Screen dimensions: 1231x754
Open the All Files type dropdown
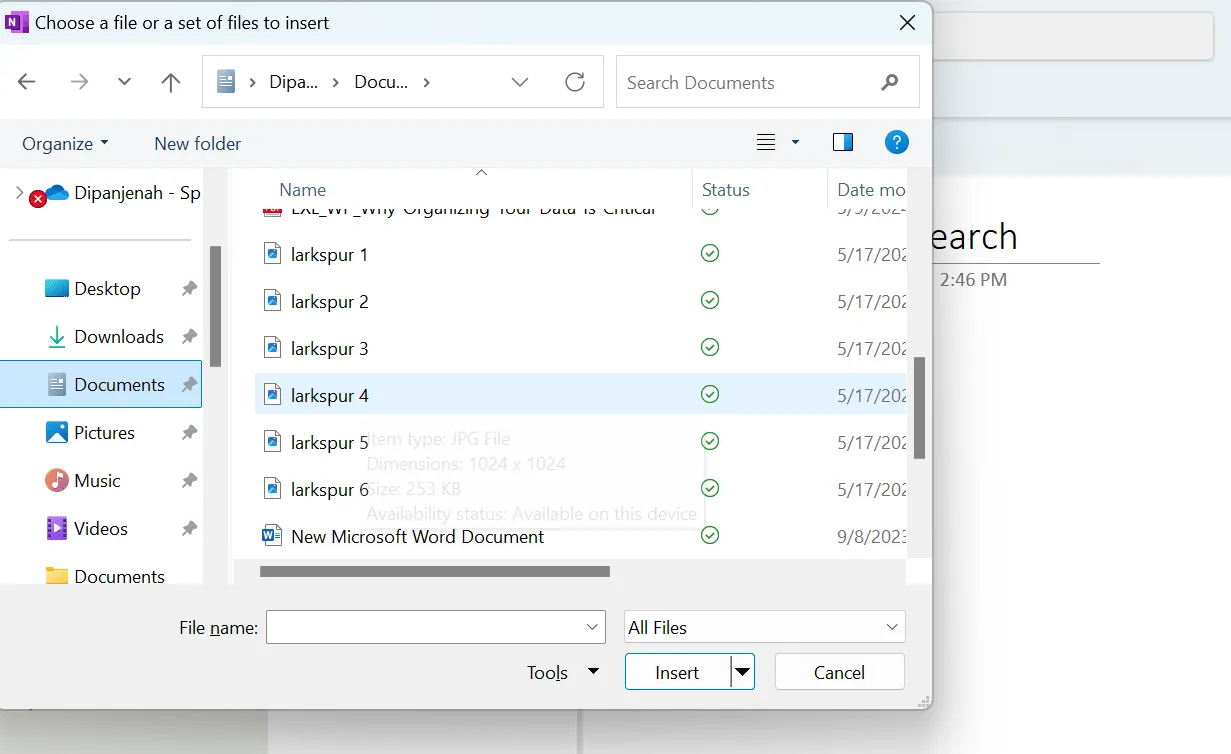(765, 627)
